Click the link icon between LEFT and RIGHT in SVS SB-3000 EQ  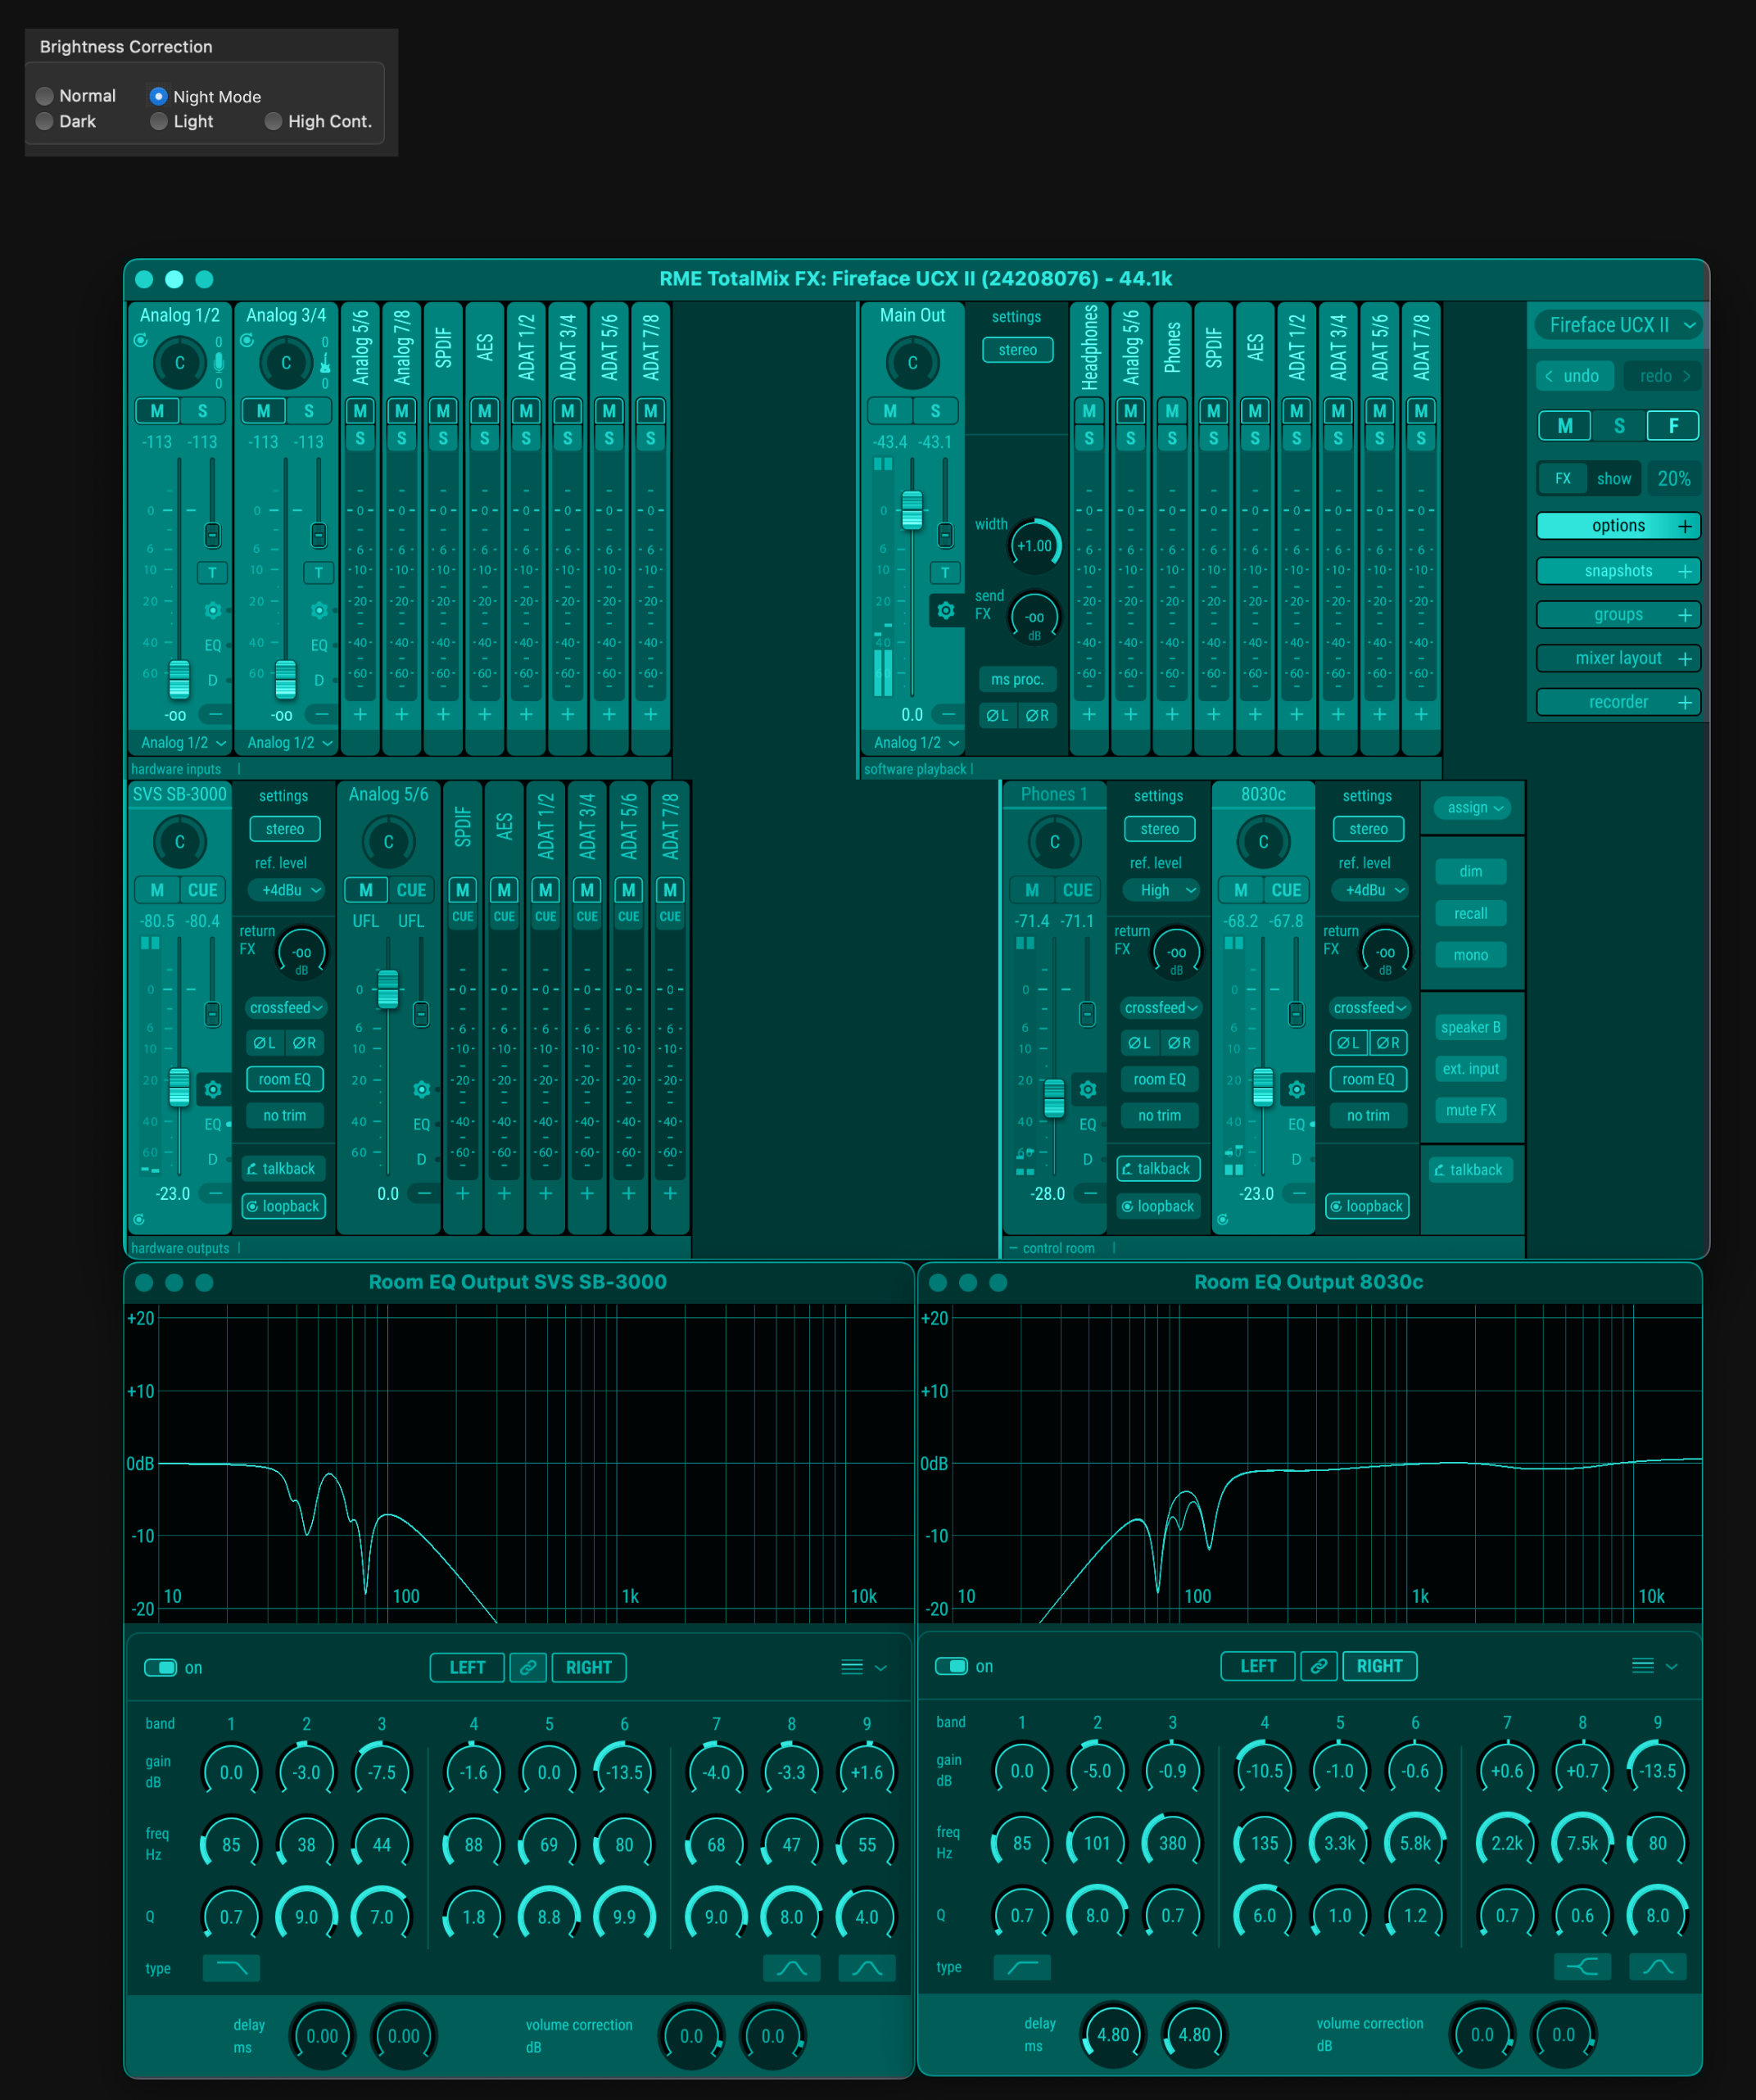click(527, 1667)
